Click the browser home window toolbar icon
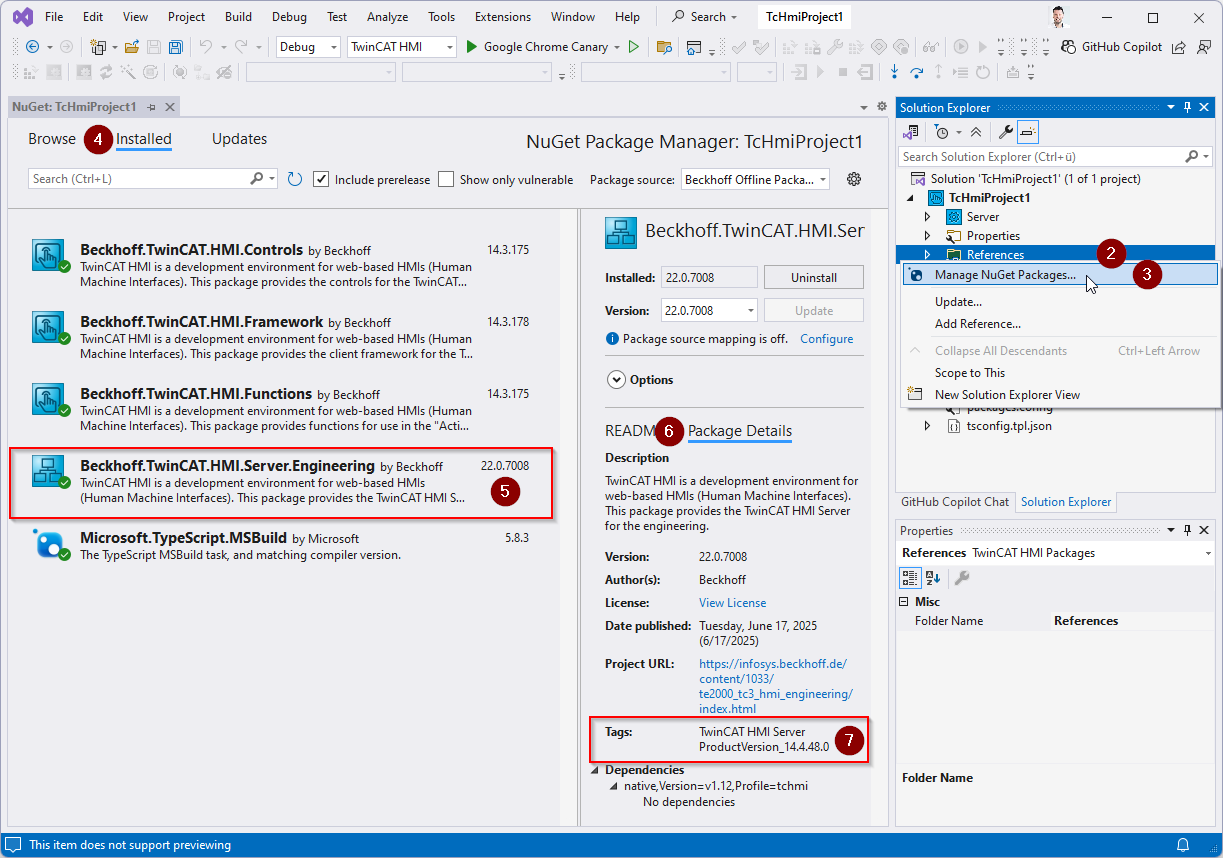 pyautogui.click(x=694, y=47)
